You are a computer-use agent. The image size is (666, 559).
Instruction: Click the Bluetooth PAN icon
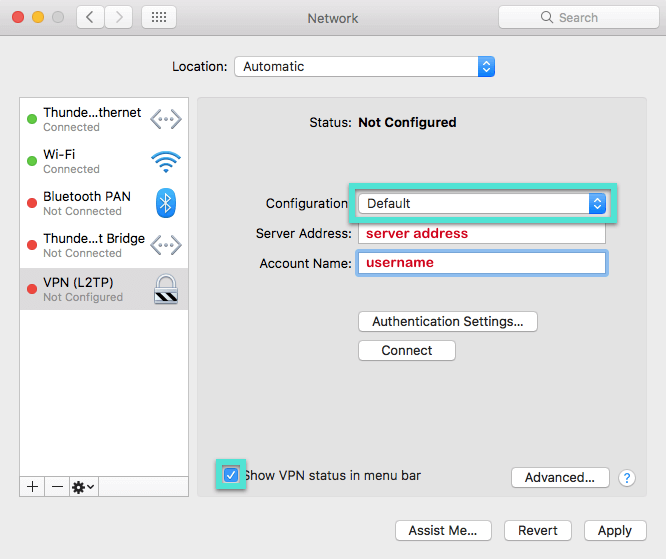click(165, 203)
